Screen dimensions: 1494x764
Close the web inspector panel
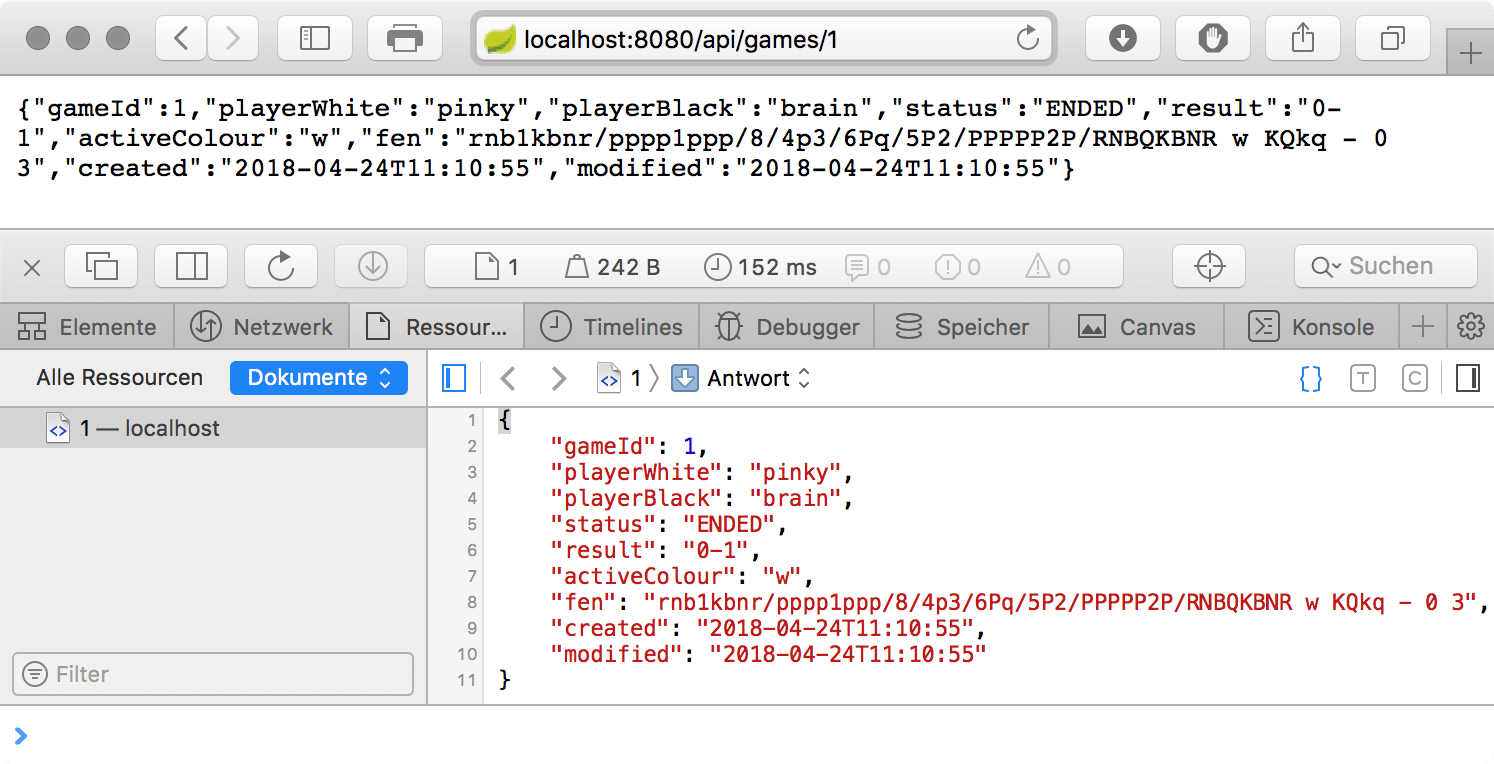[32, 267]
